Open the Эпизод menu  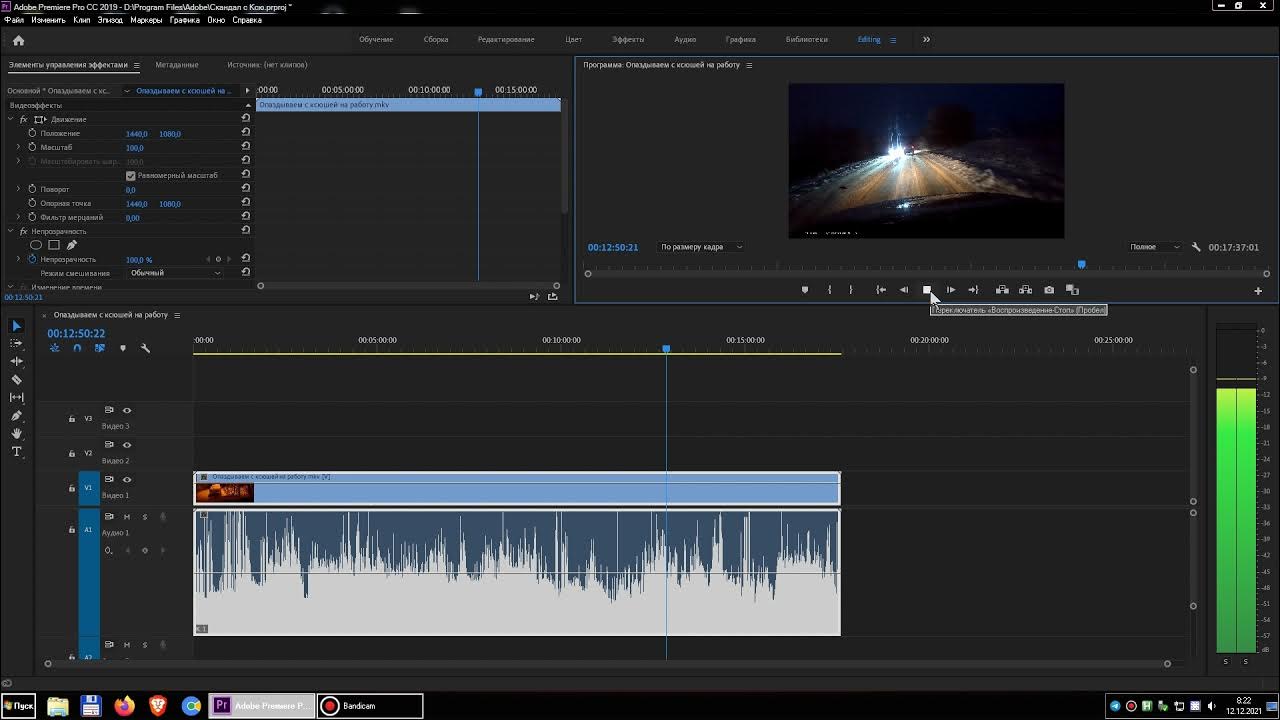pyautogui.click(x=110, y=20)
